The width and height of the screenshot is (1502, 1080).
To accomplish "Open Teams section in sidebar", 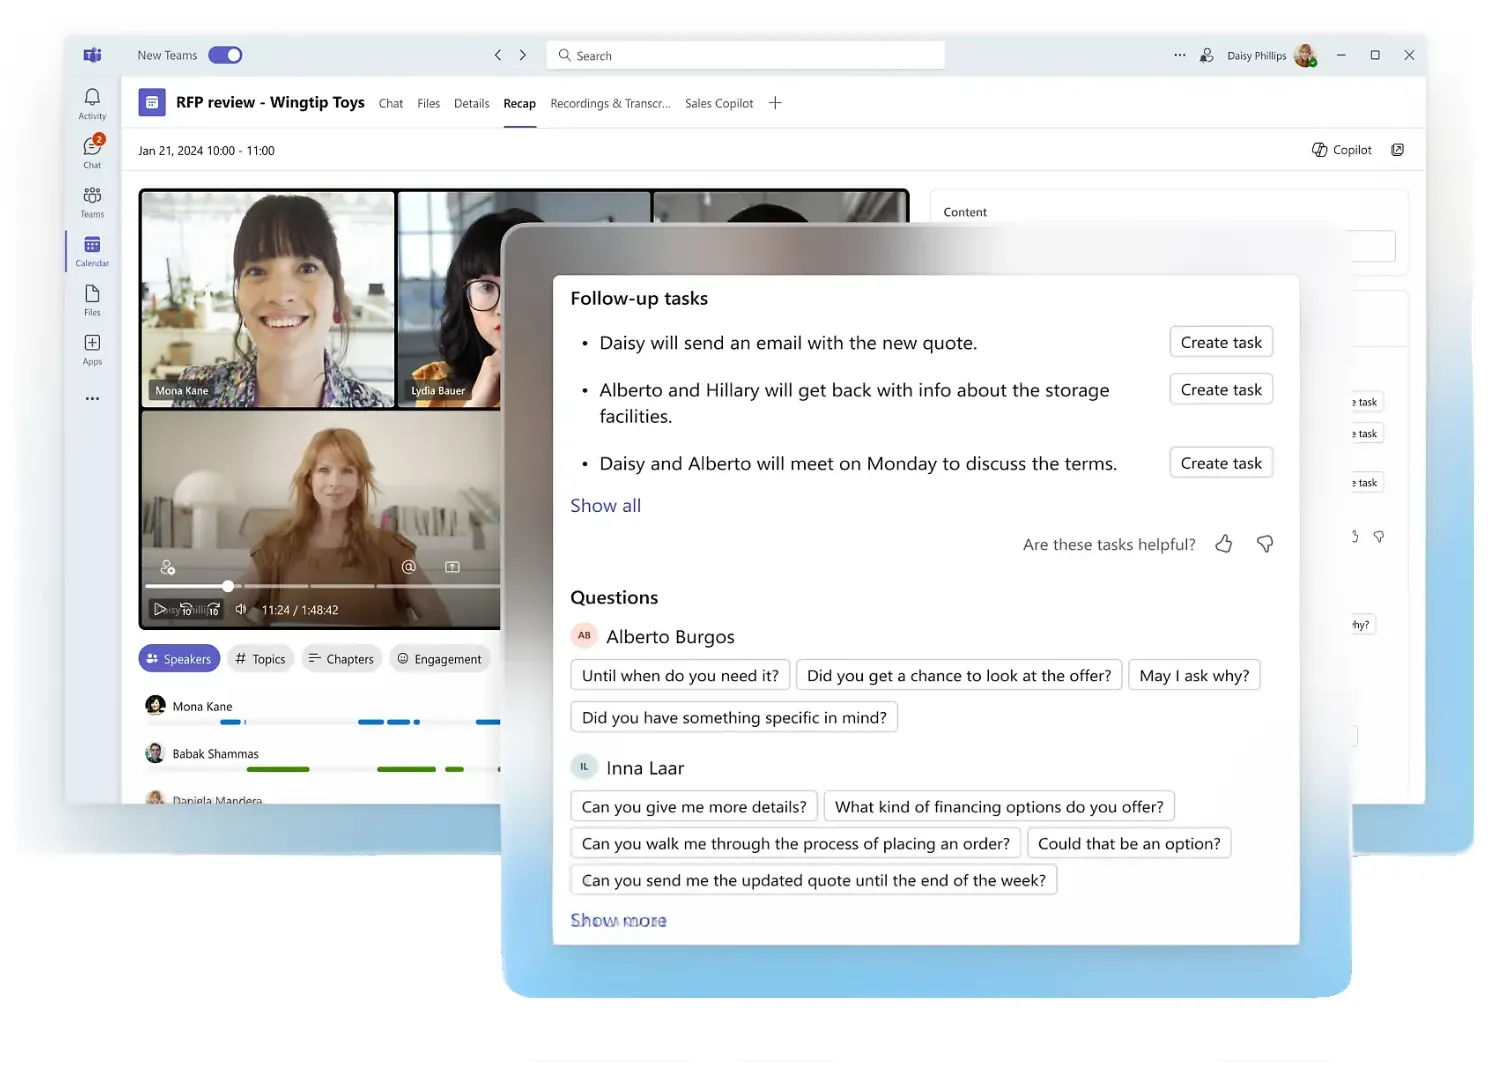I will [92, 201].
